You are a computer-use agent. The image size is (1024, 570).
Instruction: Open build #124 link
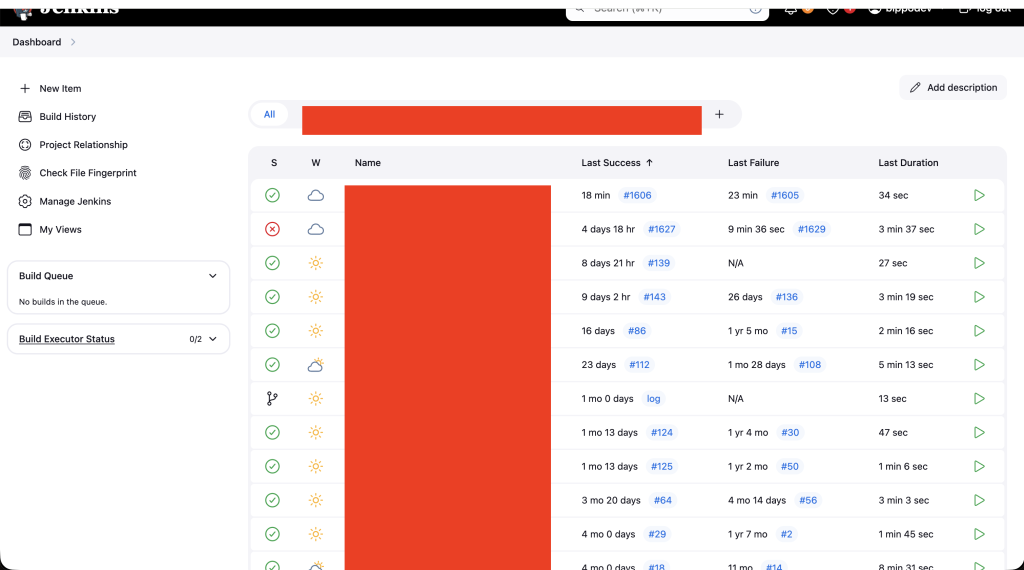[662, 433]
